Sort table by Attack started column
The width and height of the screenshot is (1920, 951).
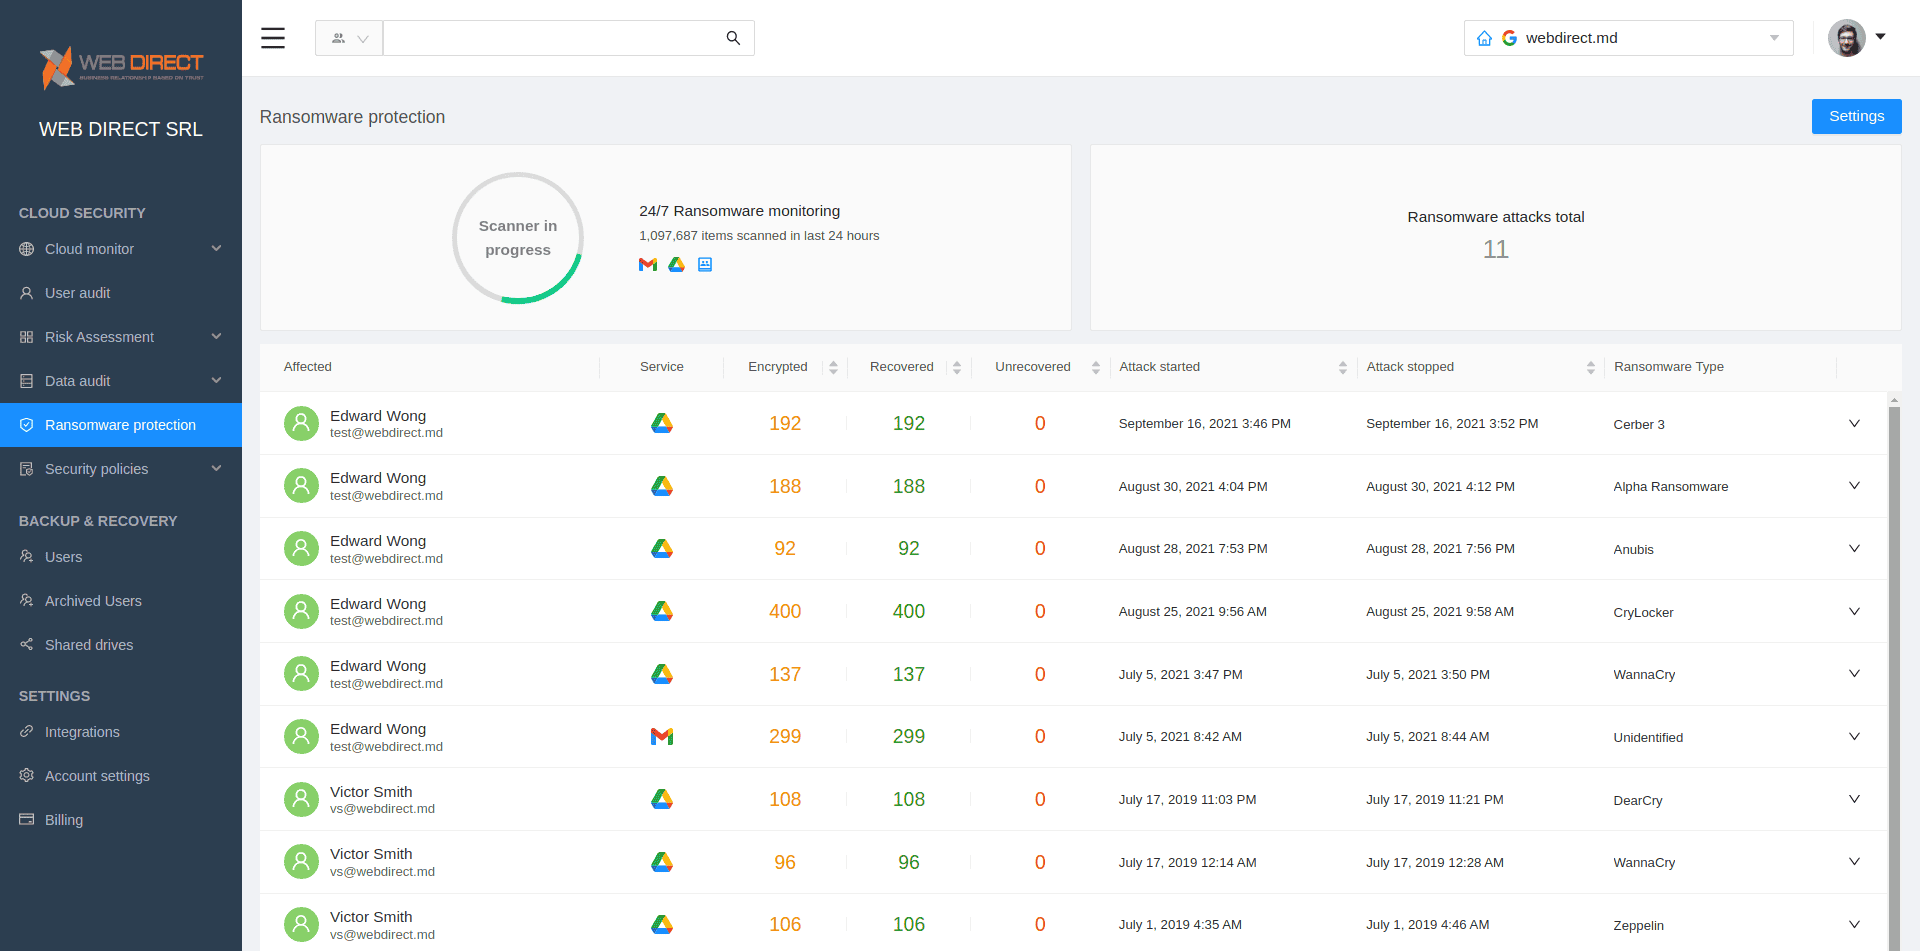pos(1342,368)
